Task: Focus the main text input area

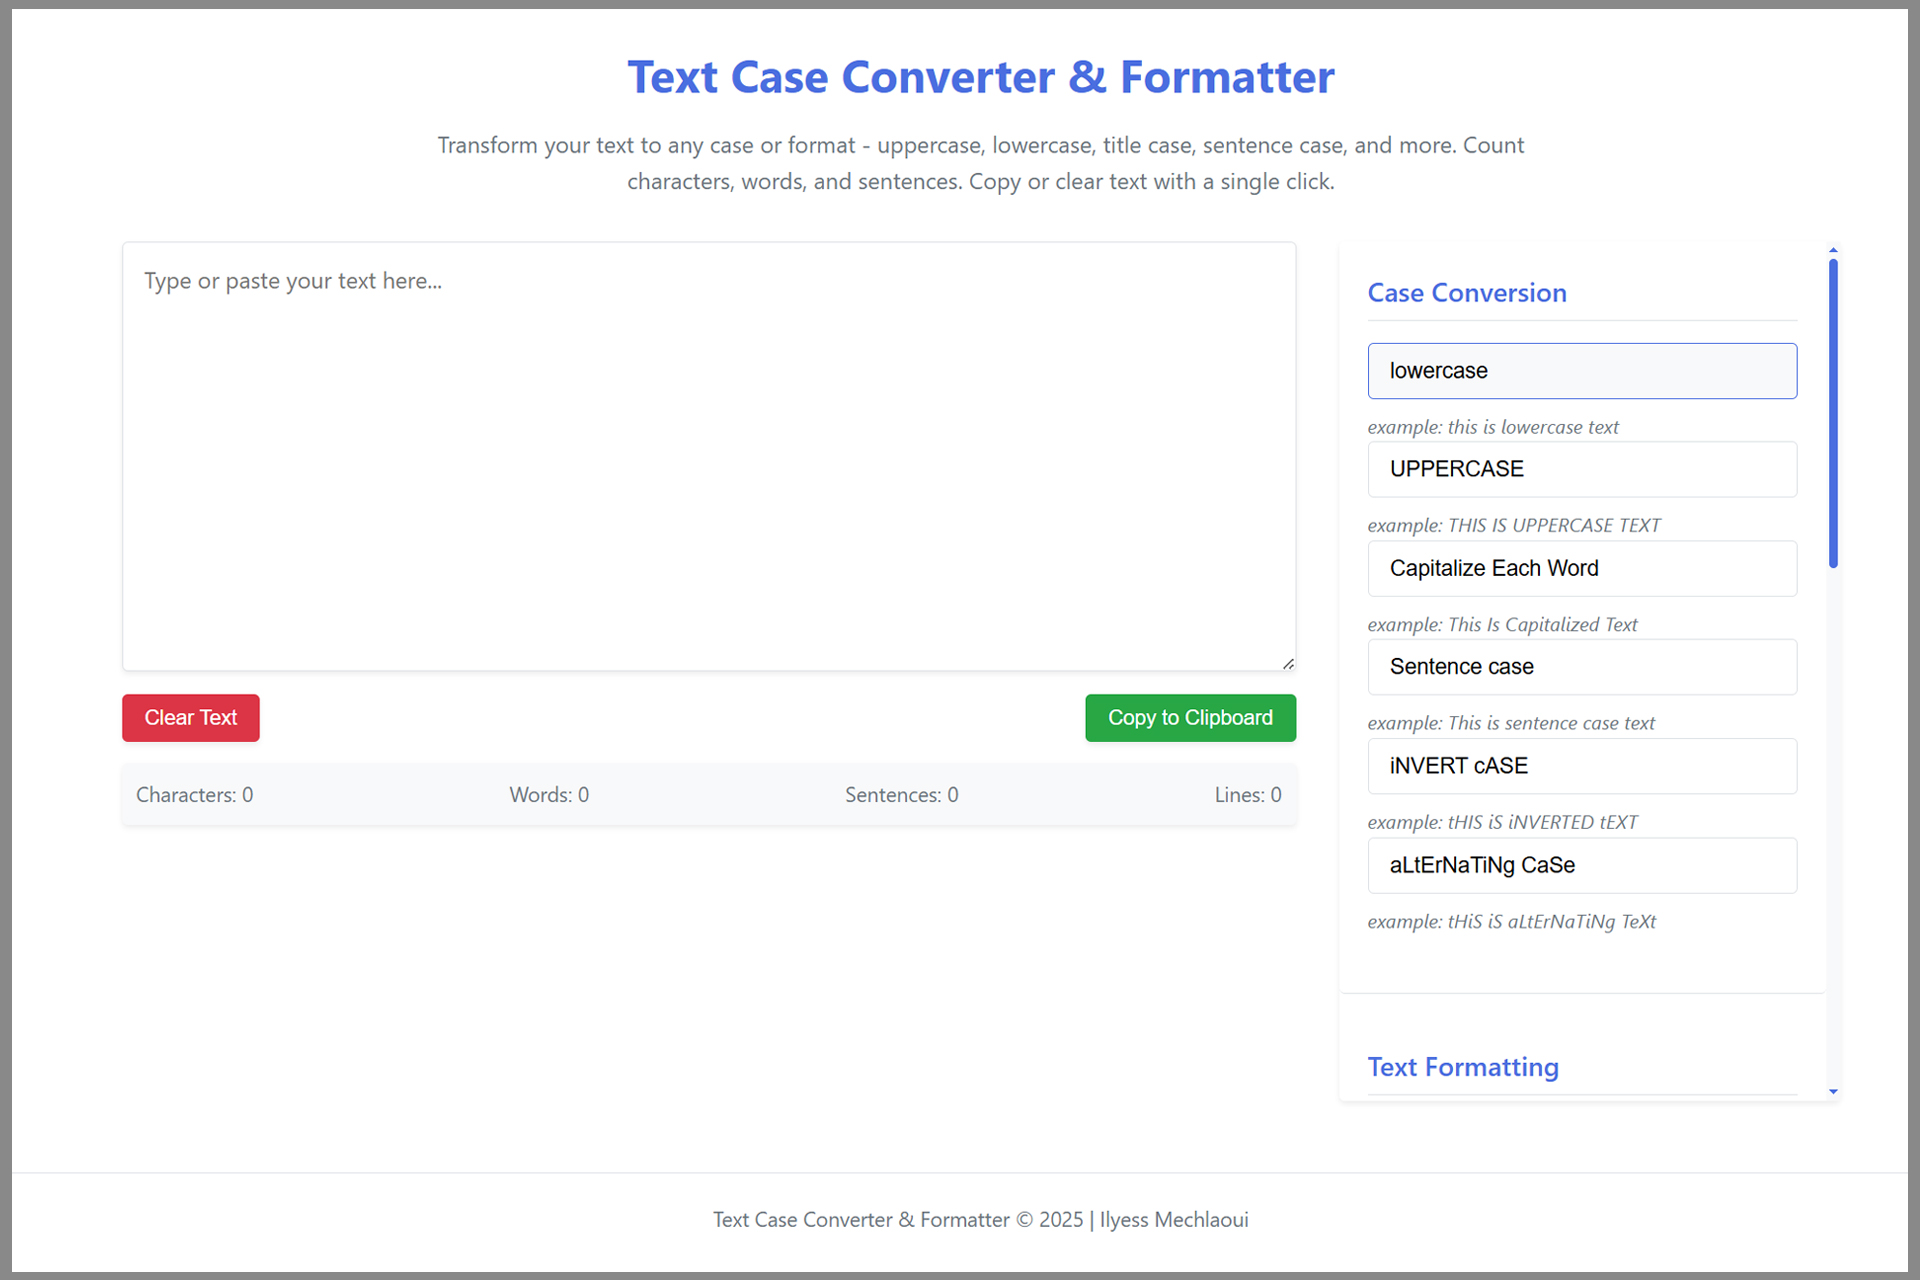Action: pyautogui.click(x=709, y=456)
